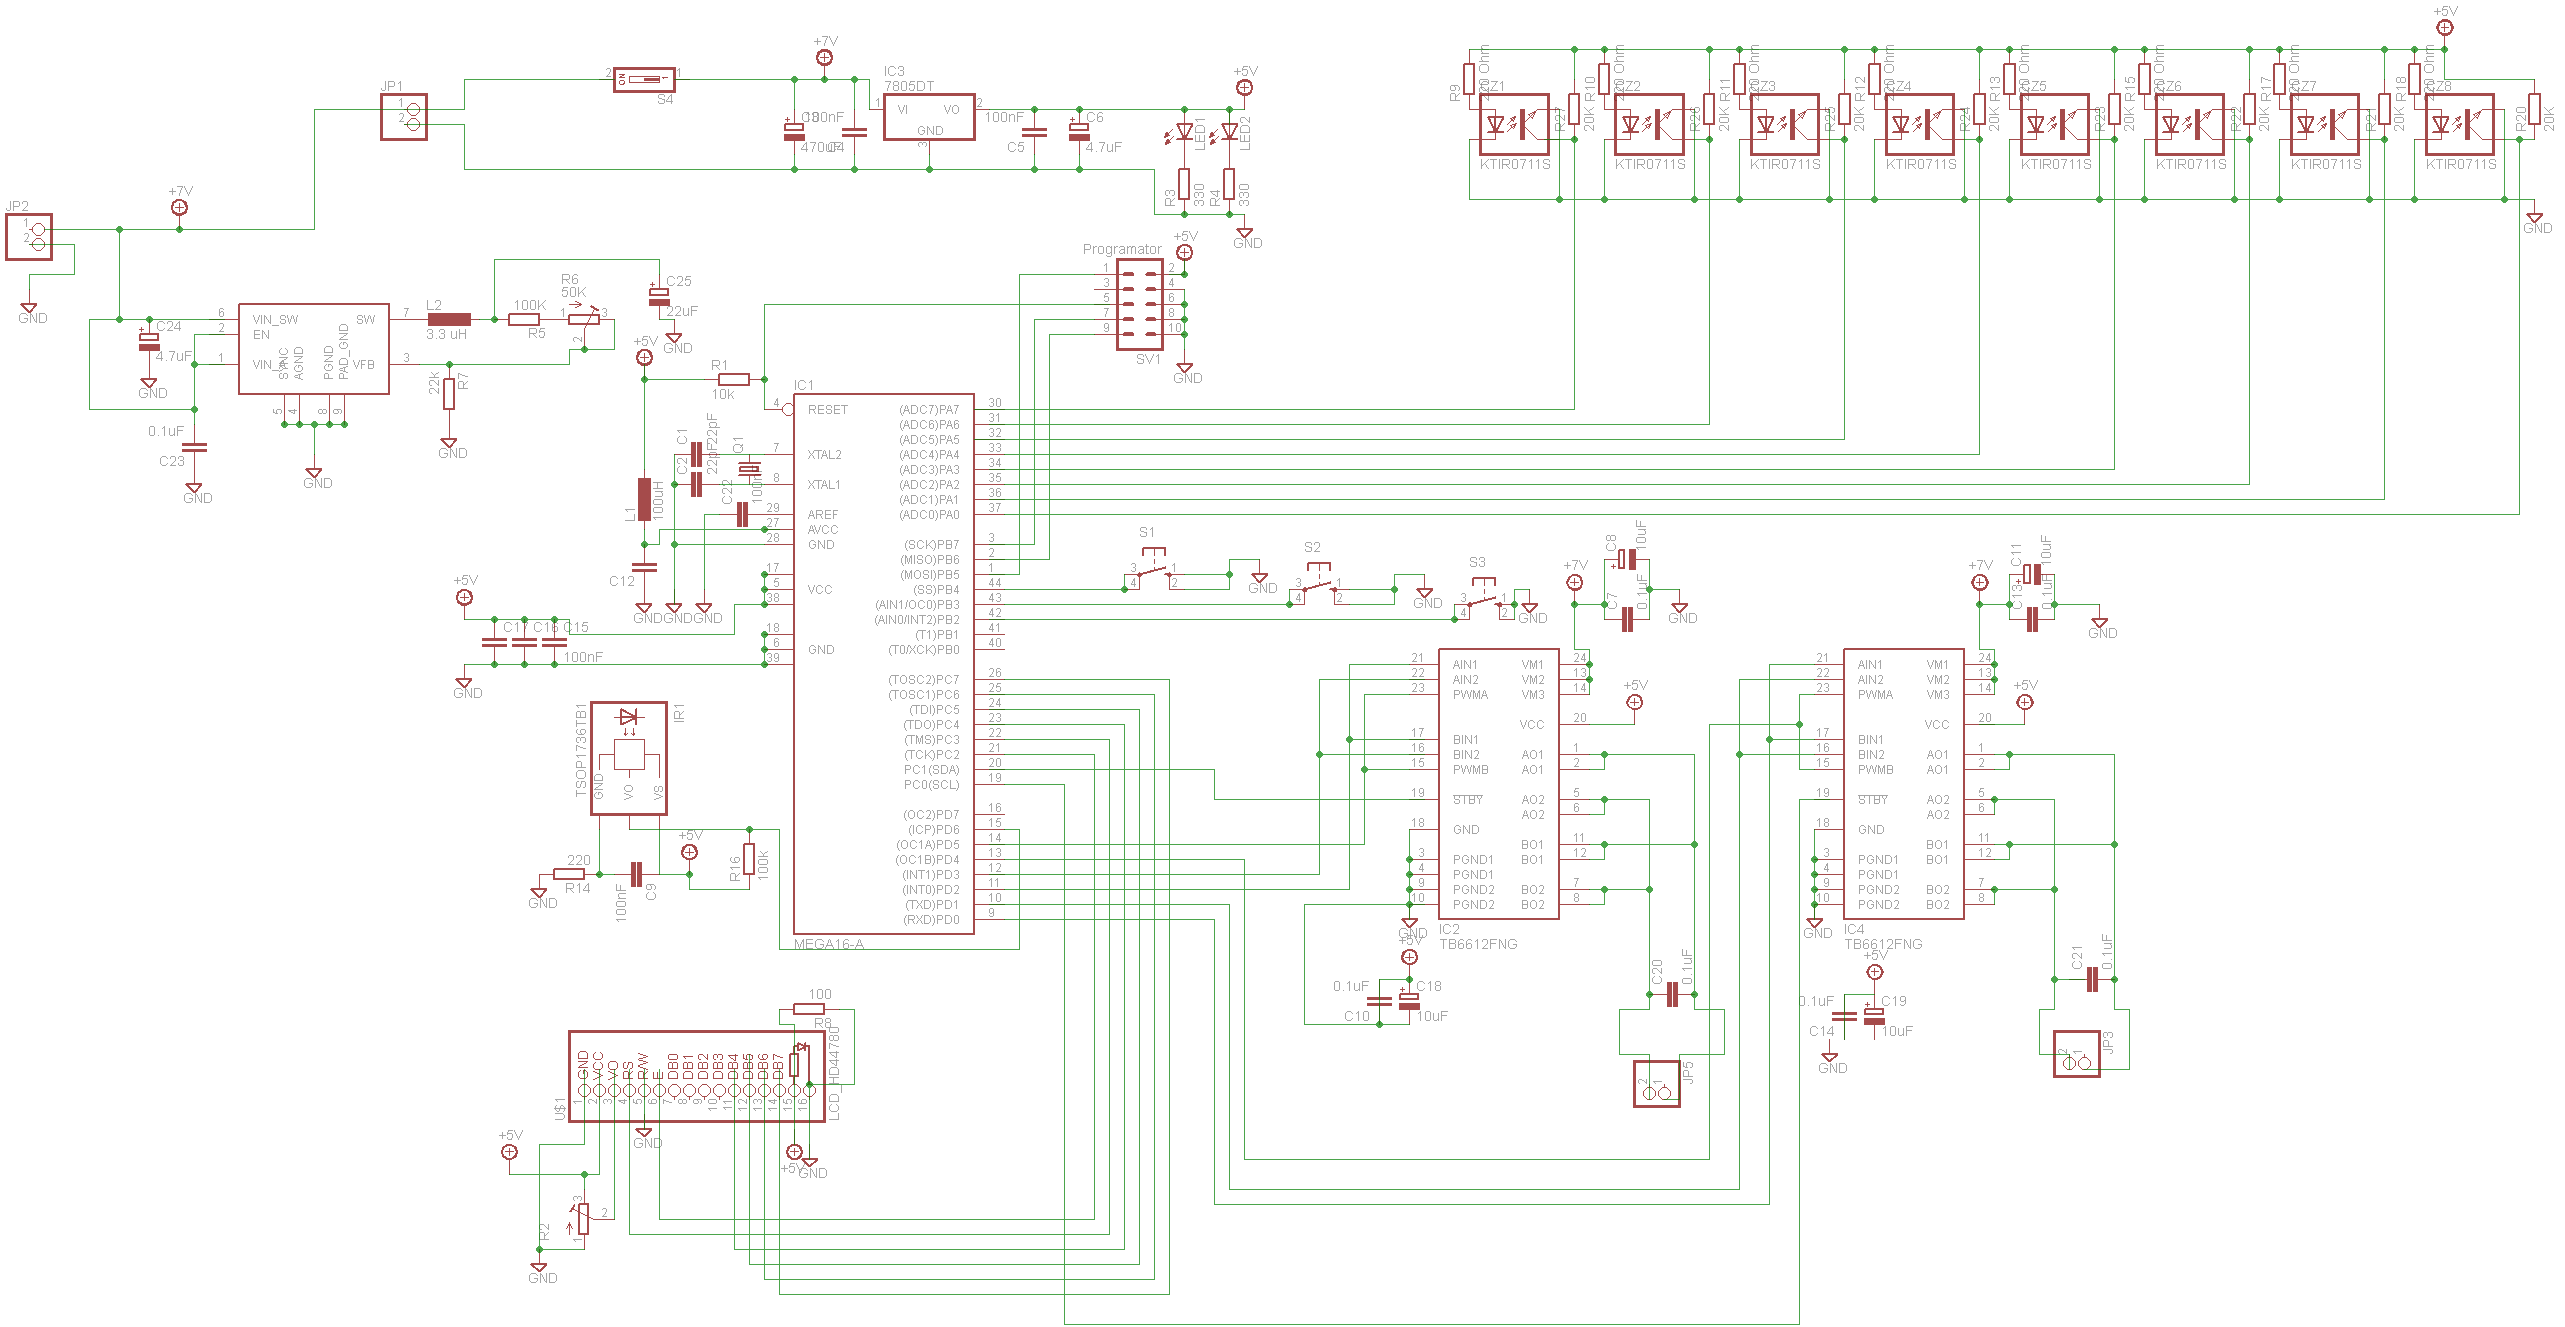
Task: Click the Q1 crystal oscillator symbol
Action: [x=749, y=469]
